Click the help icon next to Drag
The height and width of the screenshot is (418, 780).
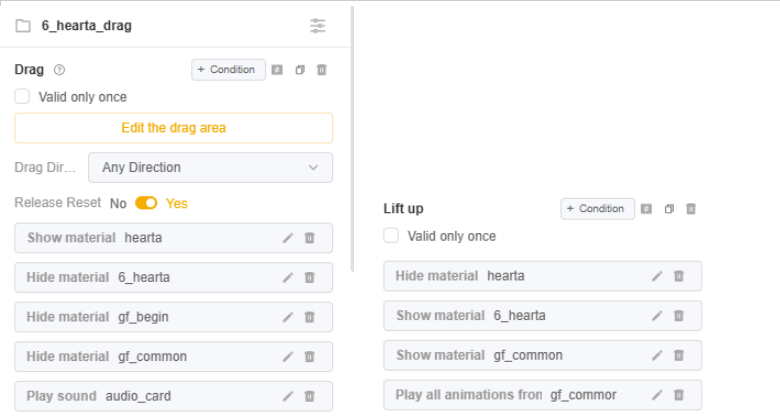pyautogui.click(x=59, y=70)
